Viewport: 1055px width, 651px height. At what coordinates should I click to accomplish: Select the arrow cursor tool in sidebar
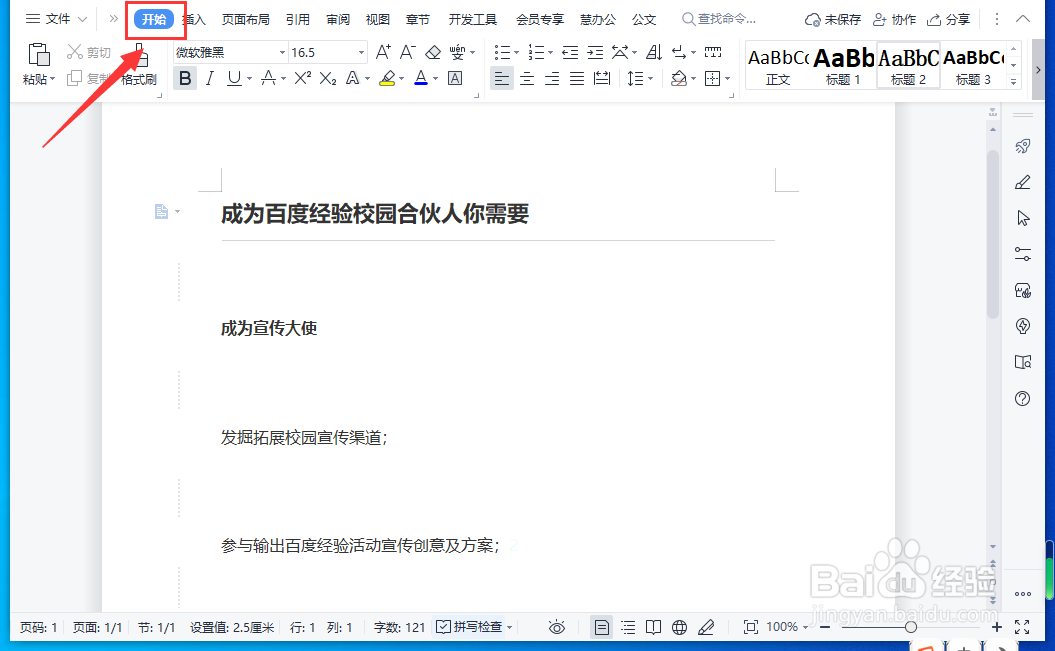coord(1023,219)
